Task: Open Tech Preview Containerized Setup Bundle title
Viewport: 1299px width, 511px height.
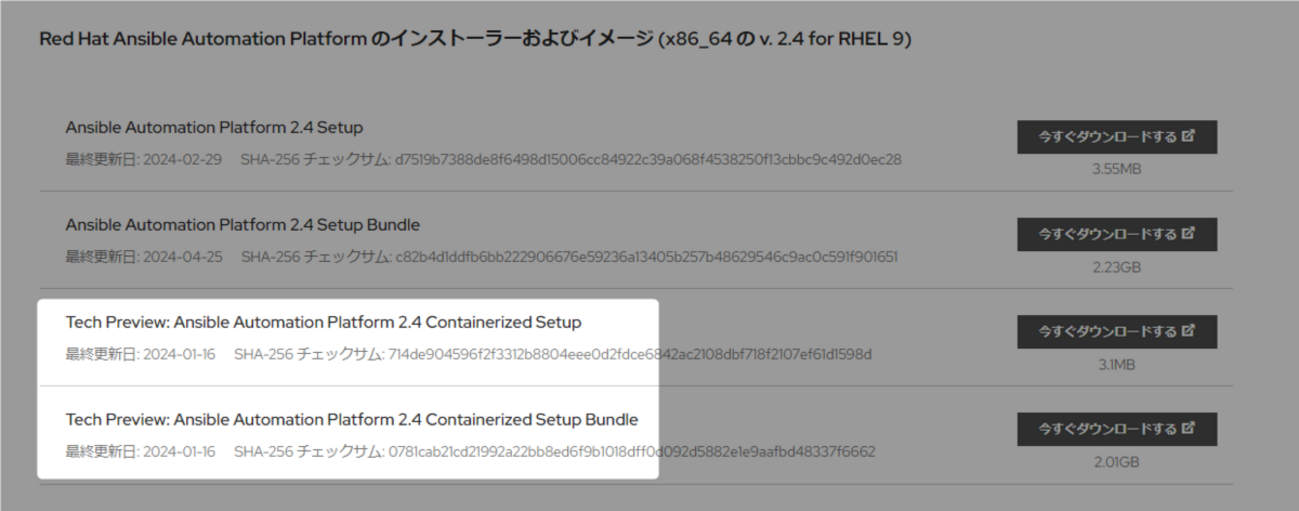Action: (x=351, y=419)
